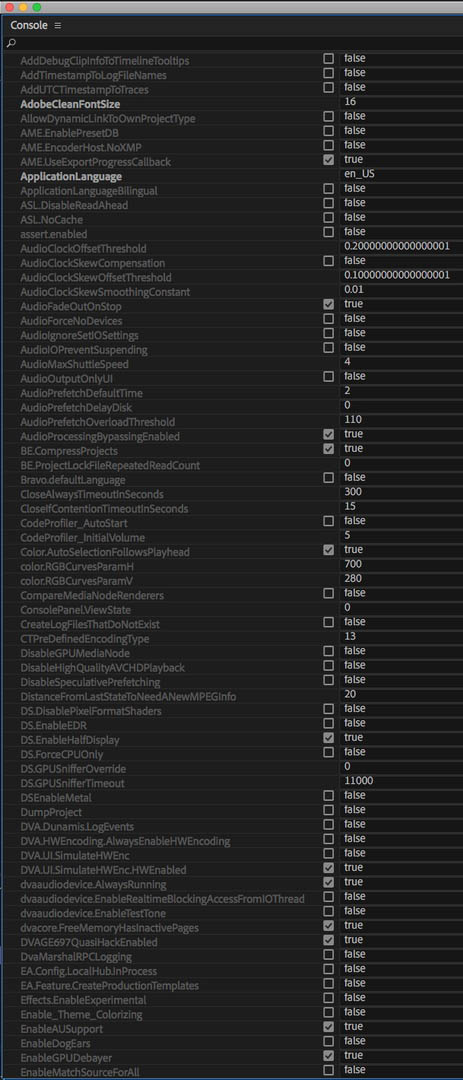Image resolution: width=463 pixels, height=1080 pixels.
Task: Select the Enable_Theme_Colorizing label
Action: coord(81,1015)
